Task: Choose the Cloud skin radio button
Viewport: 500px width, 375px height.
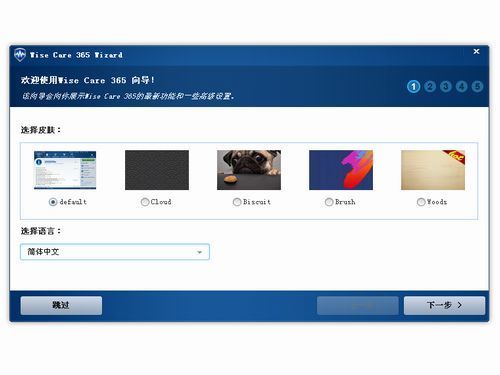Action: [x=145, y=202]
